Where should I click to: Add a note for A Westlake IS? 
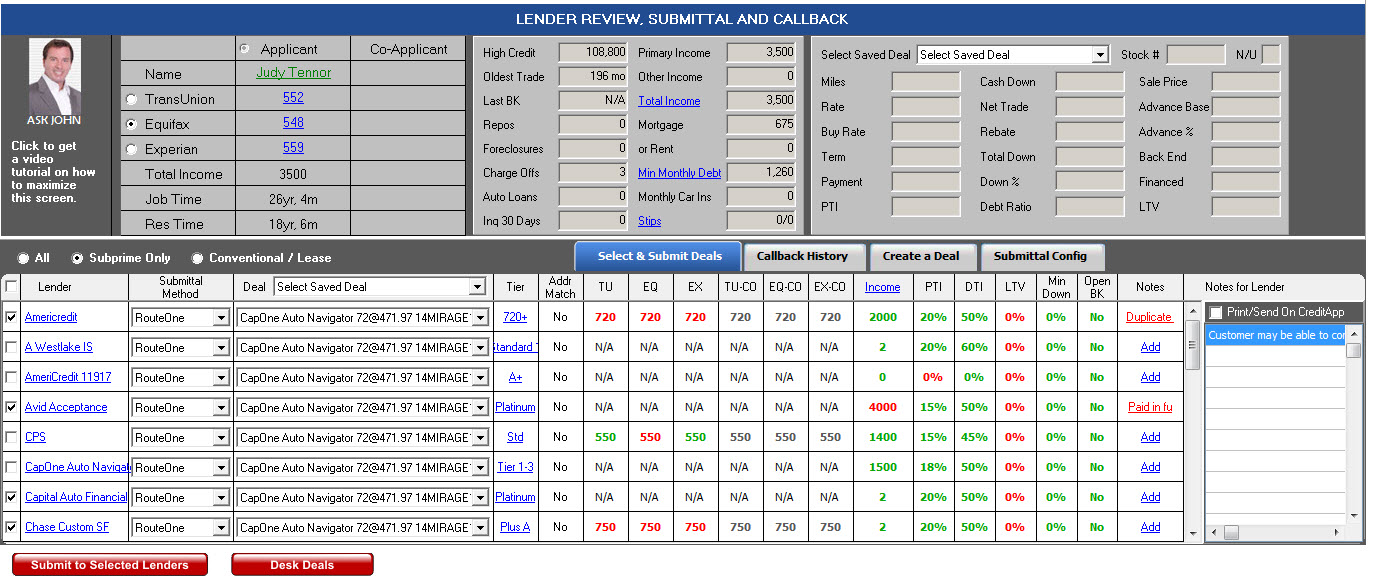[x=1150, y=347]
